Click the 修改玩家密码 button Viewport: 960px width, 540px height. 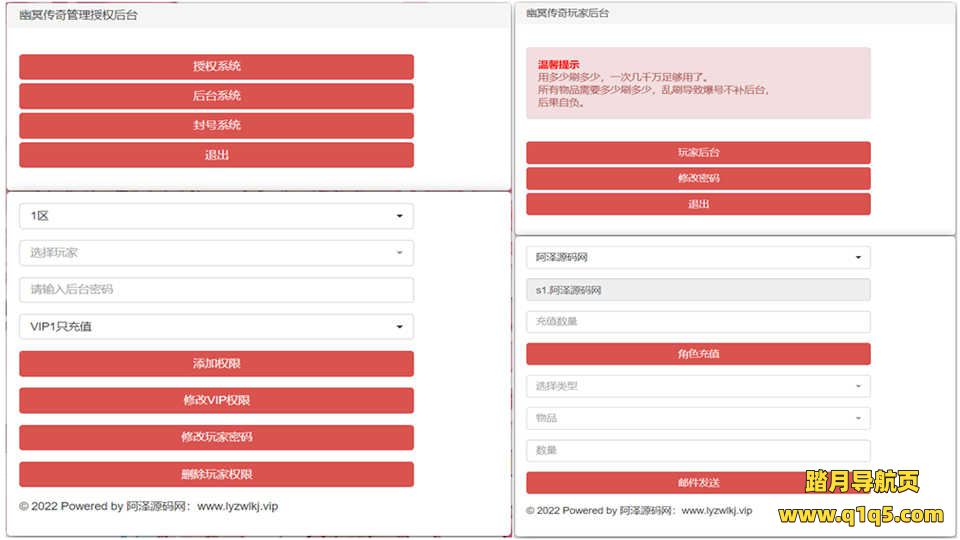pyautogui.click(x=216, y=438)
